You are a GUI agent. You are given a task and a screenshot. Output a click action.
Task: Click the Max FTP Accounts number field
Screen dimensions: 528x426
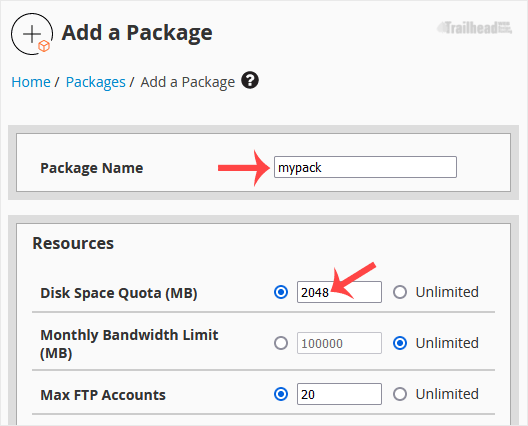tap(339, 394)
